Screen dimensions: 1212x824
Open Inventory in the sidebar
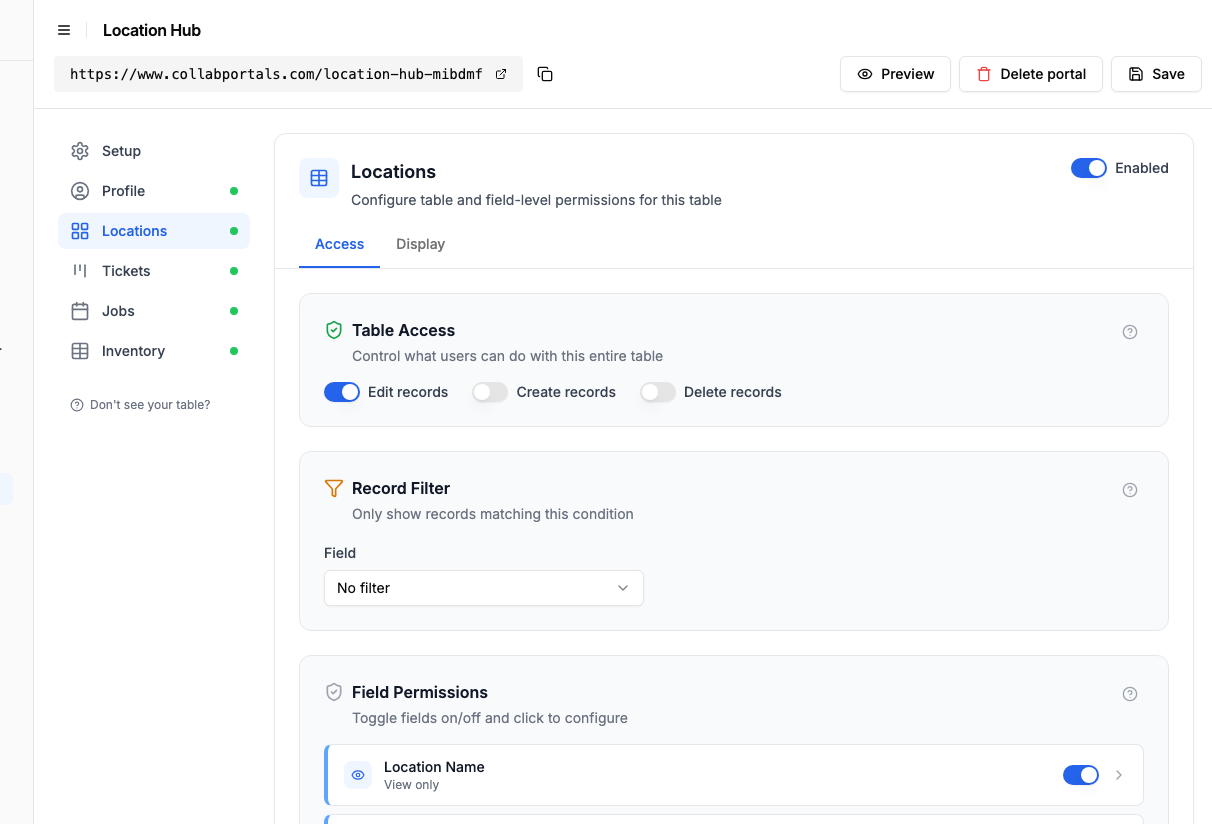(154, 351)
